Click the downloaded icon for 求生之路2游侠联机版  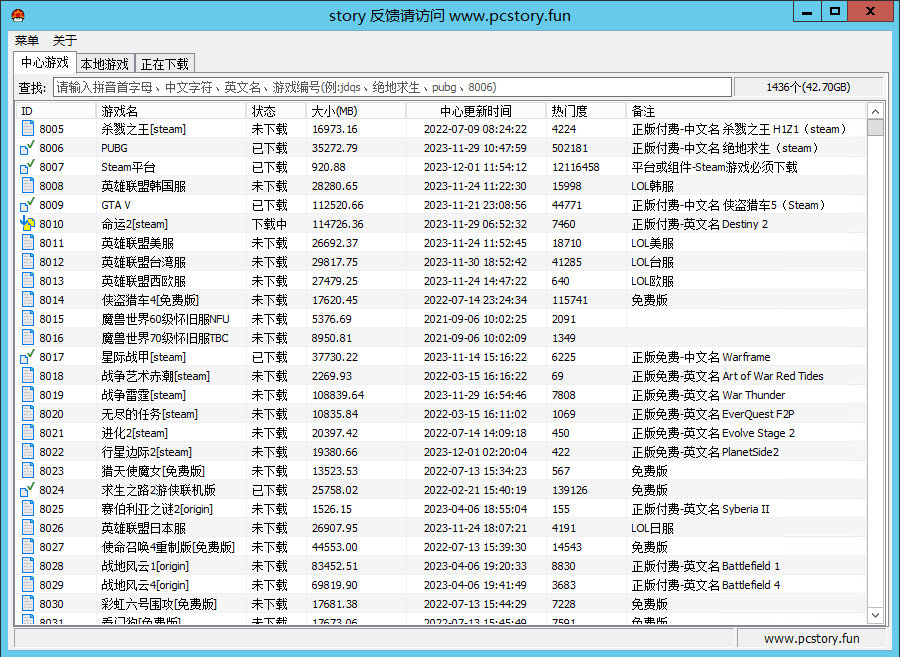(x=28, y=489)
